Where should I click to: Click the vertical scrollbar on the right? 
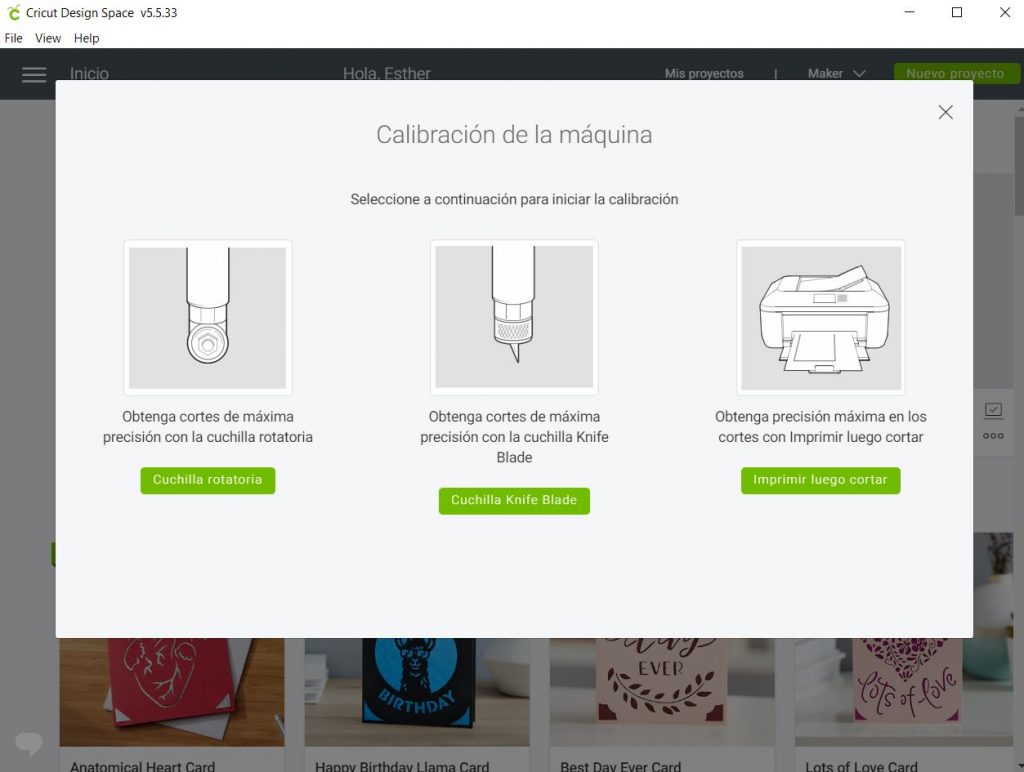point(1019,167)
